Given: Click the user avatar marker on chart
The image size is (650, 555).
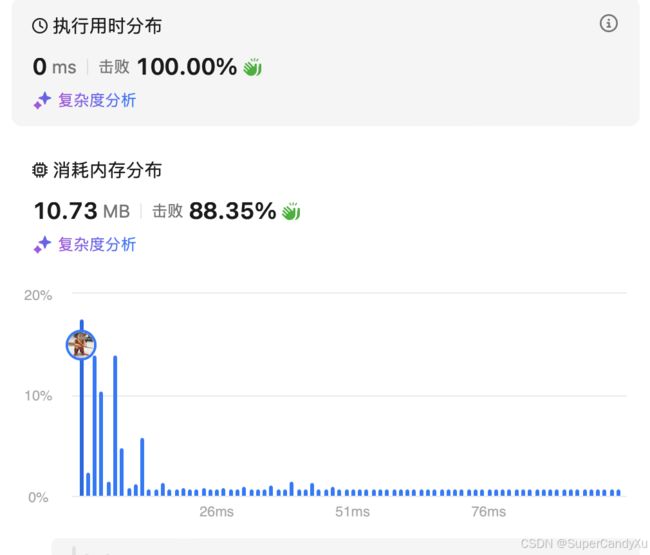Looking at the screenshot, I should [x=81, y=344].
